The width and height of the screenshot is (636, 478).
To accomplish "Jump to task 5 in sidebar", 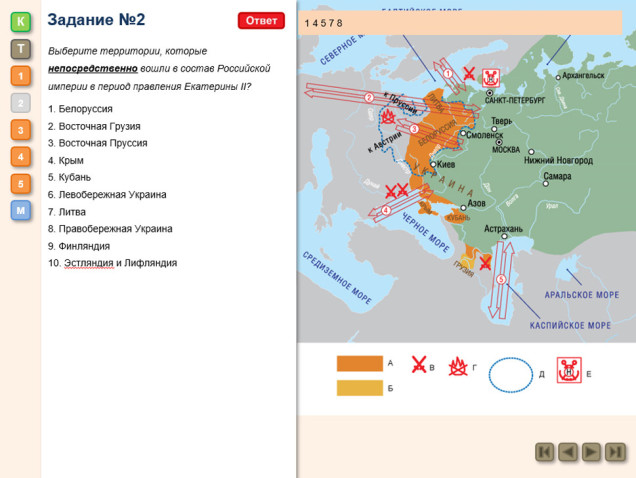I will (20, 183).
